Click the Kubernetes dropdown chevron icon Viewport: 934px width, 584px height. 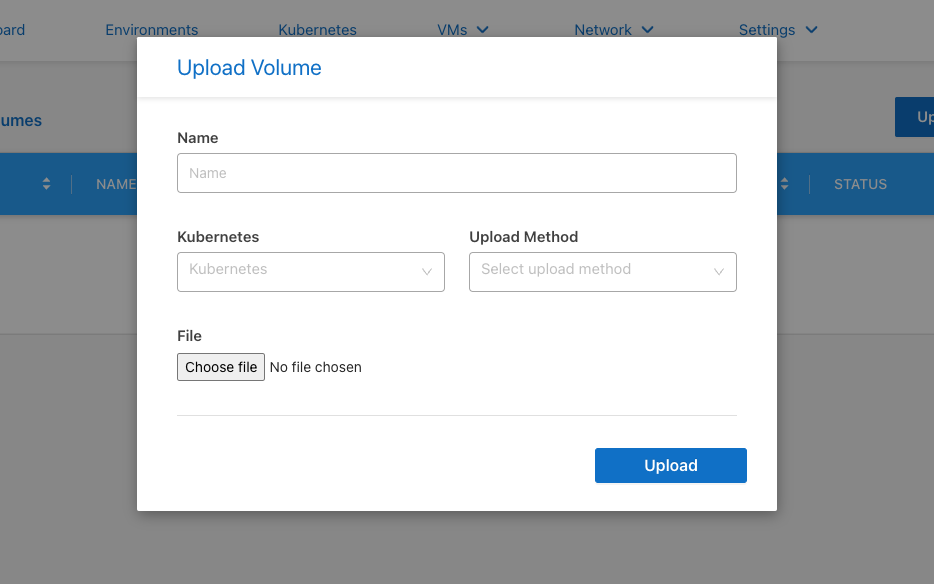point(427,272)
